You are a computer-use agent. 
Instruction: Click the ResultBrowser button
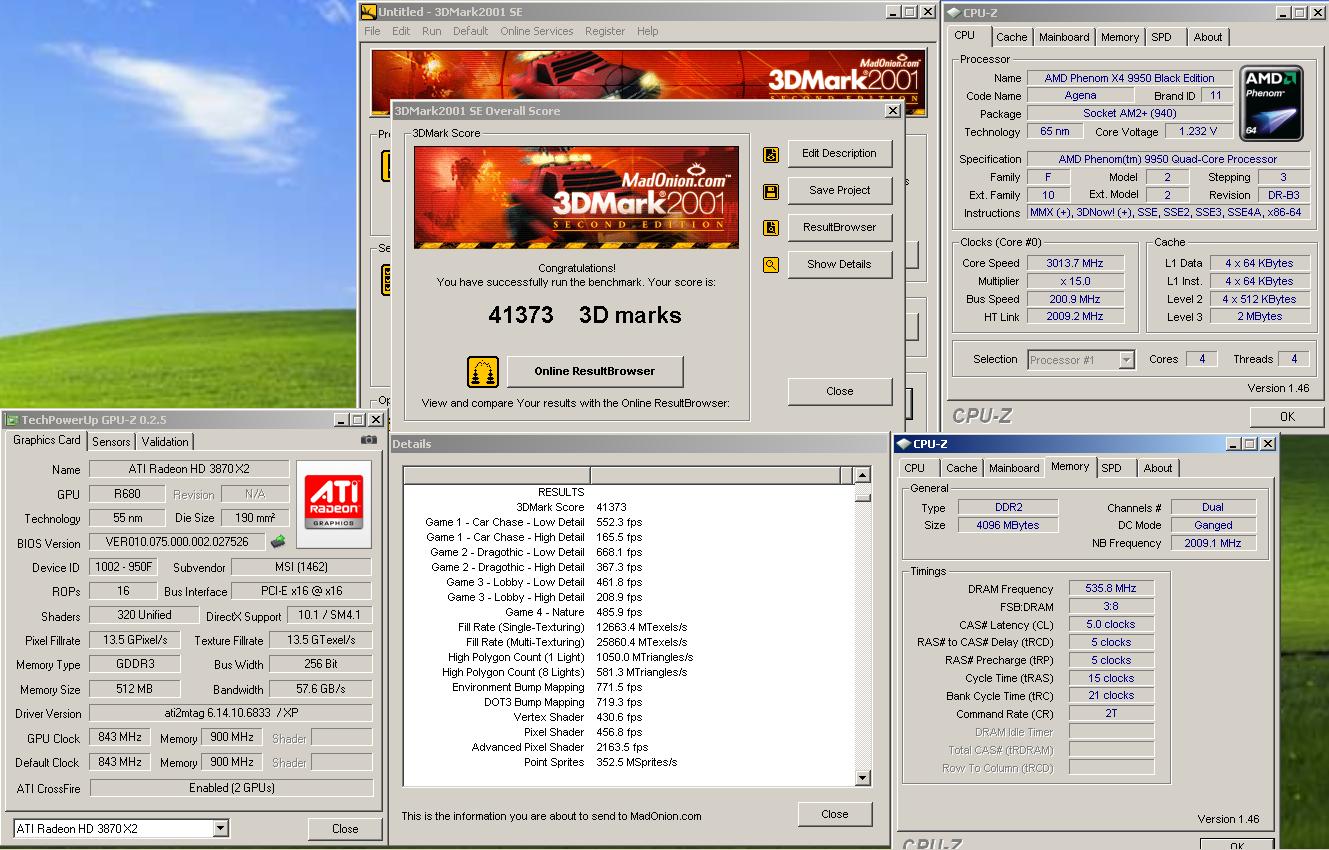tap(839, 228)
